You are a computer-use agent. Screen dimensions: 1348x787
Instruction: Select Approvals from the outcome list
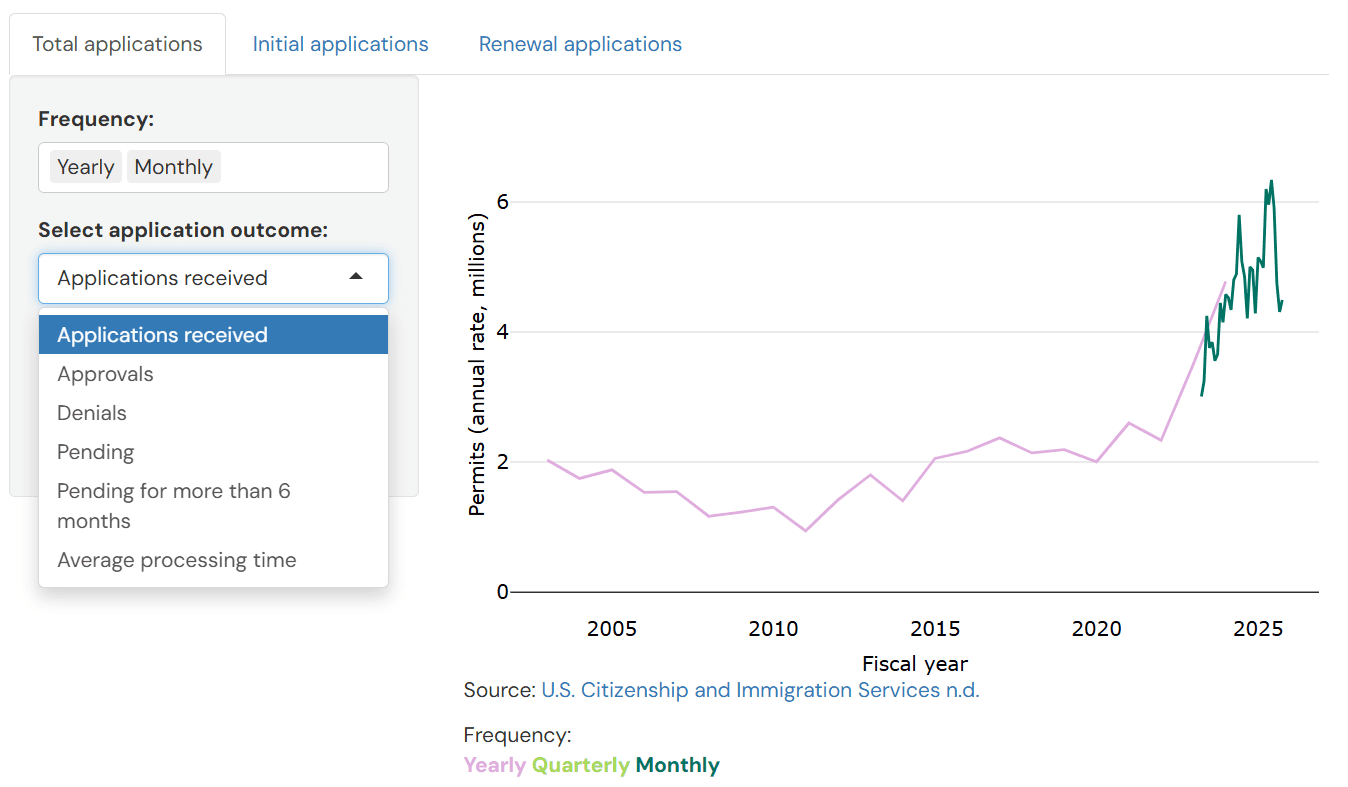[x=105, y=373]
